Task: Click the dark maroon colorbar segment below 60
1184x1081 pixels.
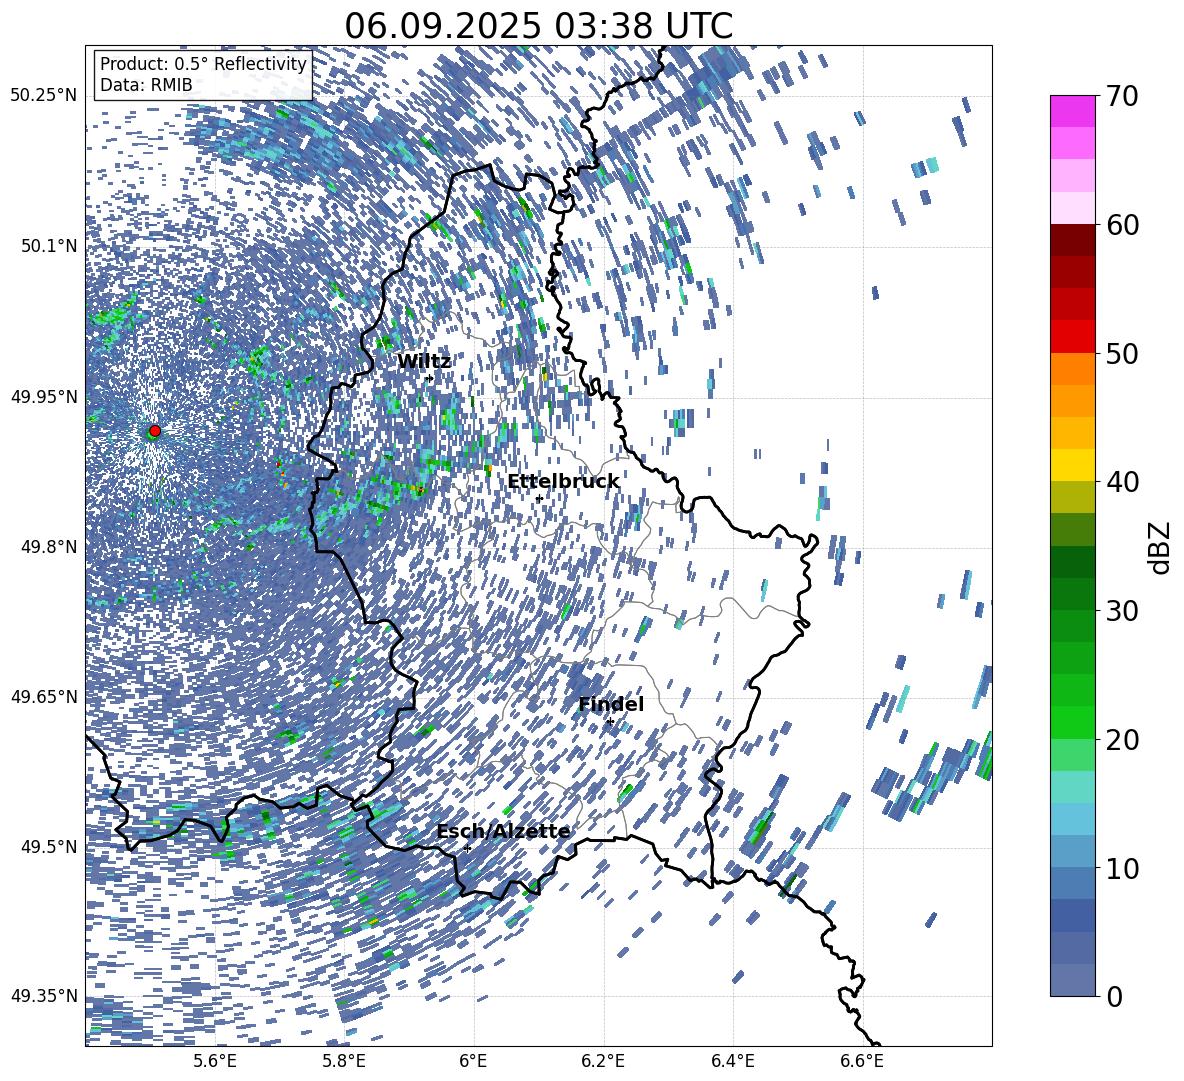Action: (1073, 240)
